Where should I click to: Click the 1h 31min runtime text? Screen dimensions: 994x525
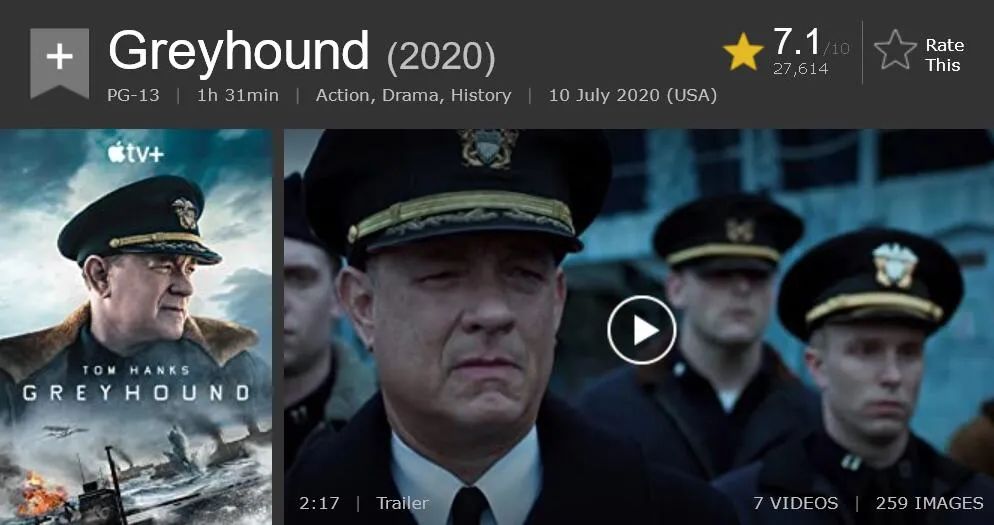coord(238,96)
